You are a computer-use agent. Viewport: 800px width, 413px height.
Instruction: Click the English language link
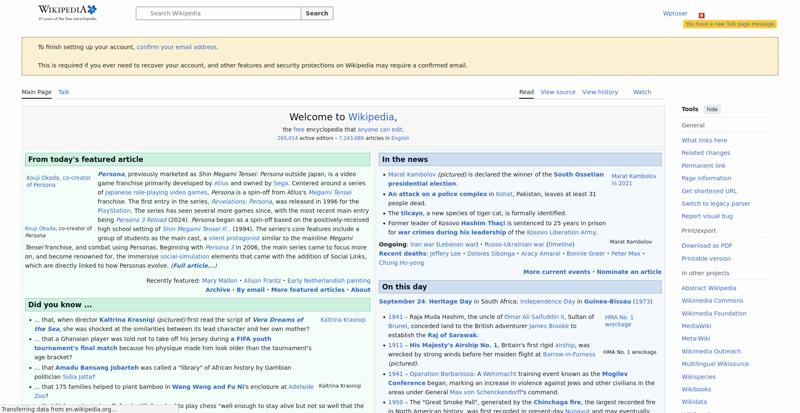(400, 138)
